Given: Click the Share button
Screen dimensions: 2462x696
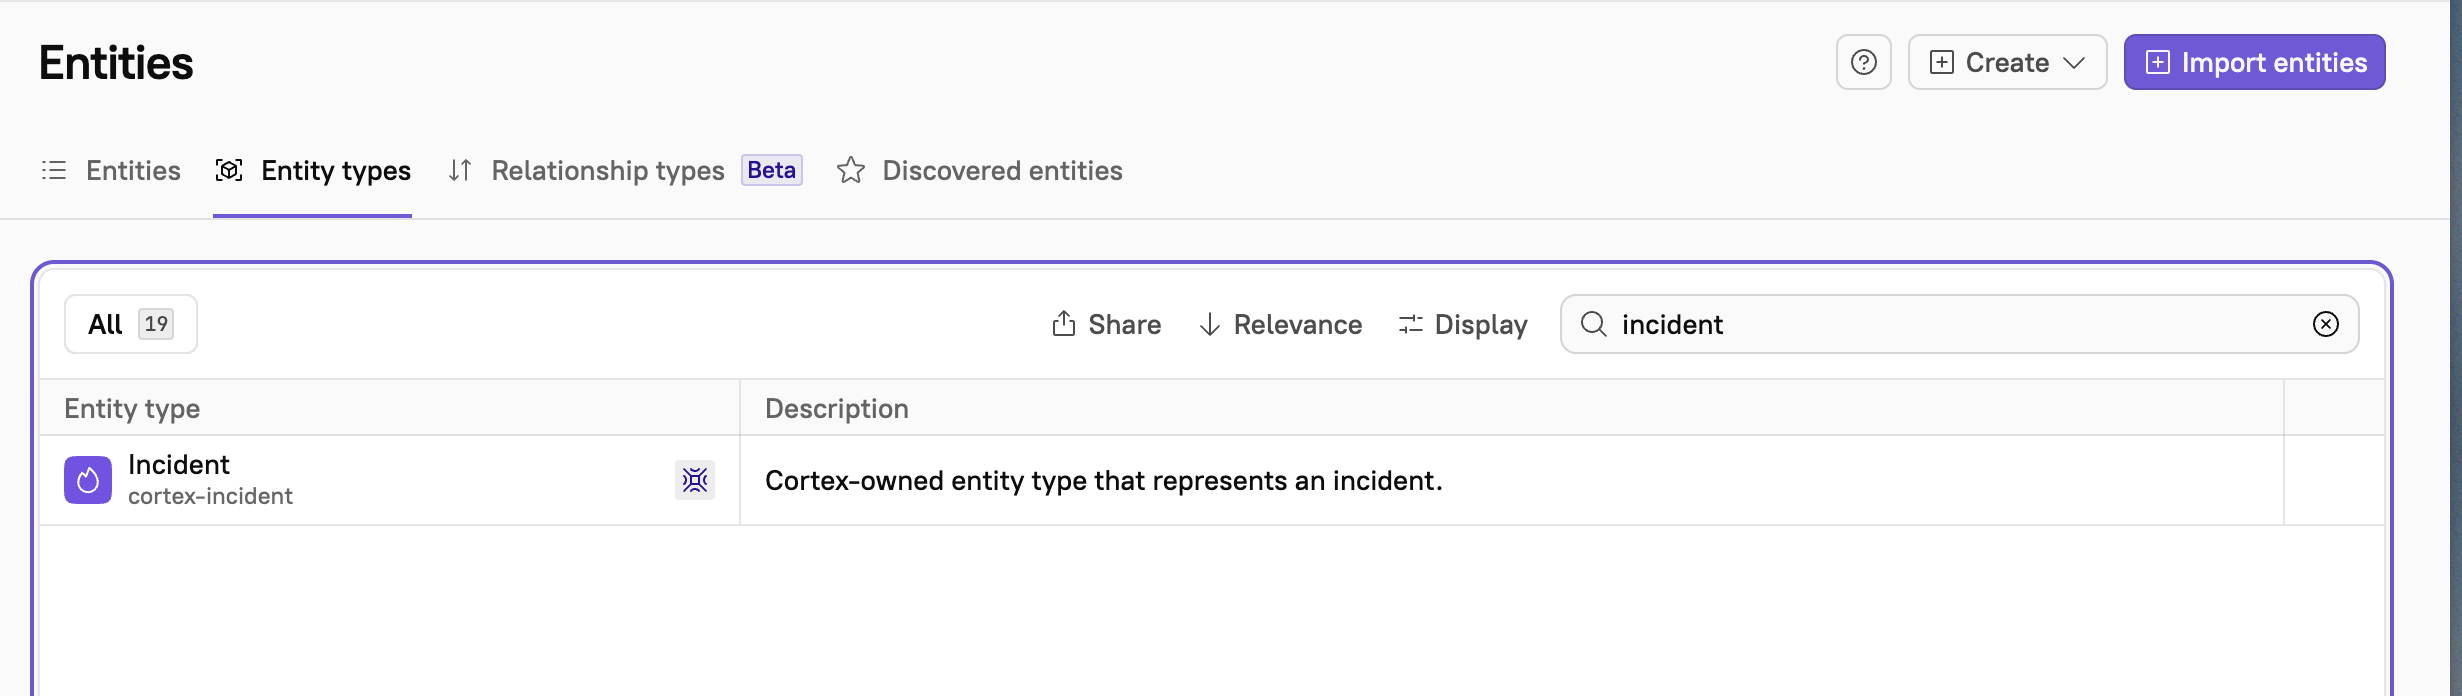Looking at the screenshot, I should (1106, 325).
